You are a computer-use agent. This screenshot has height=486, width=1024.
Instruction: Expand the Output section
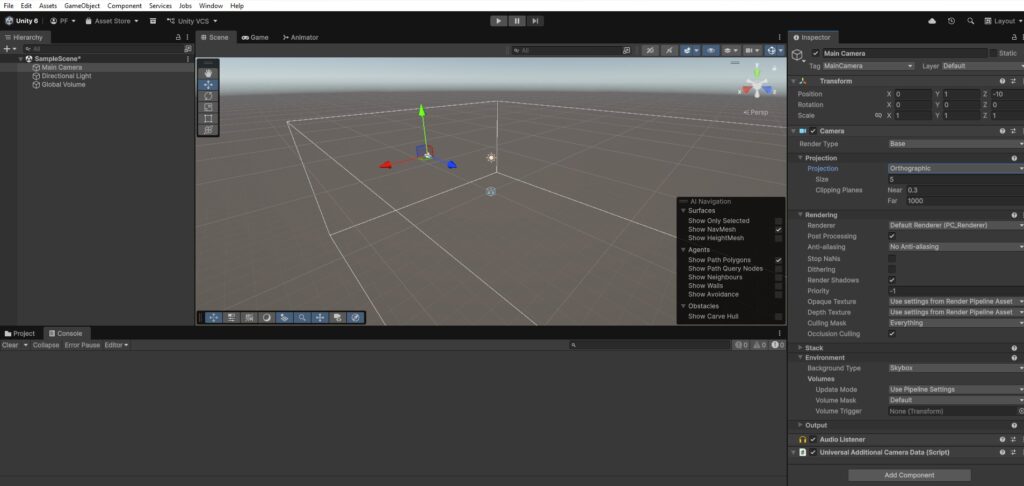(801, 425)
